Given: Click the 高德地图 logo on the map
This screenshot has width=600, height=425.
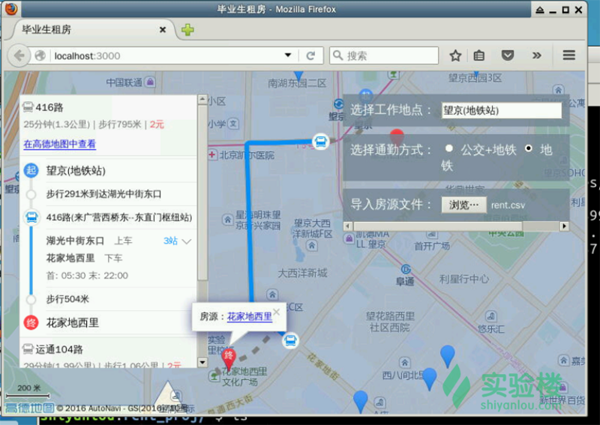Looking at the screenshot, I should 29,408.
